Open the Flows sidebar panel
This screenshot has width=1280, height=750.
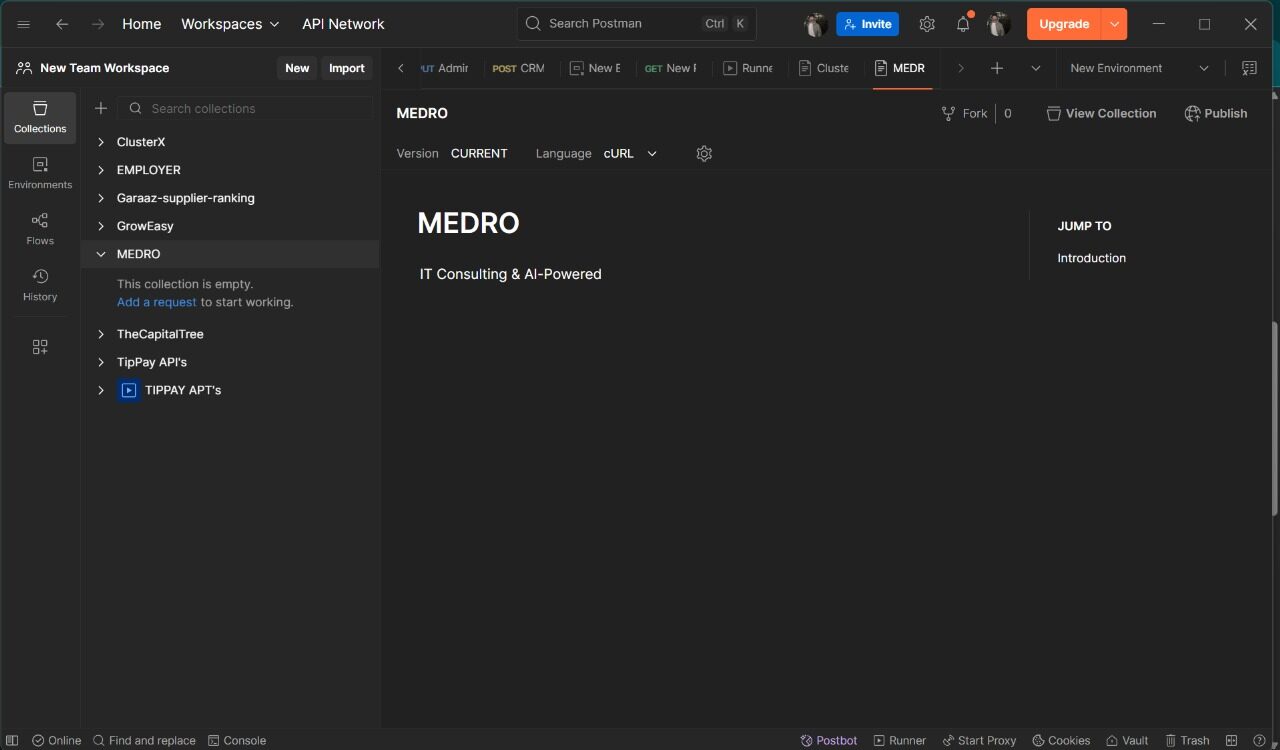coord(40,226)
